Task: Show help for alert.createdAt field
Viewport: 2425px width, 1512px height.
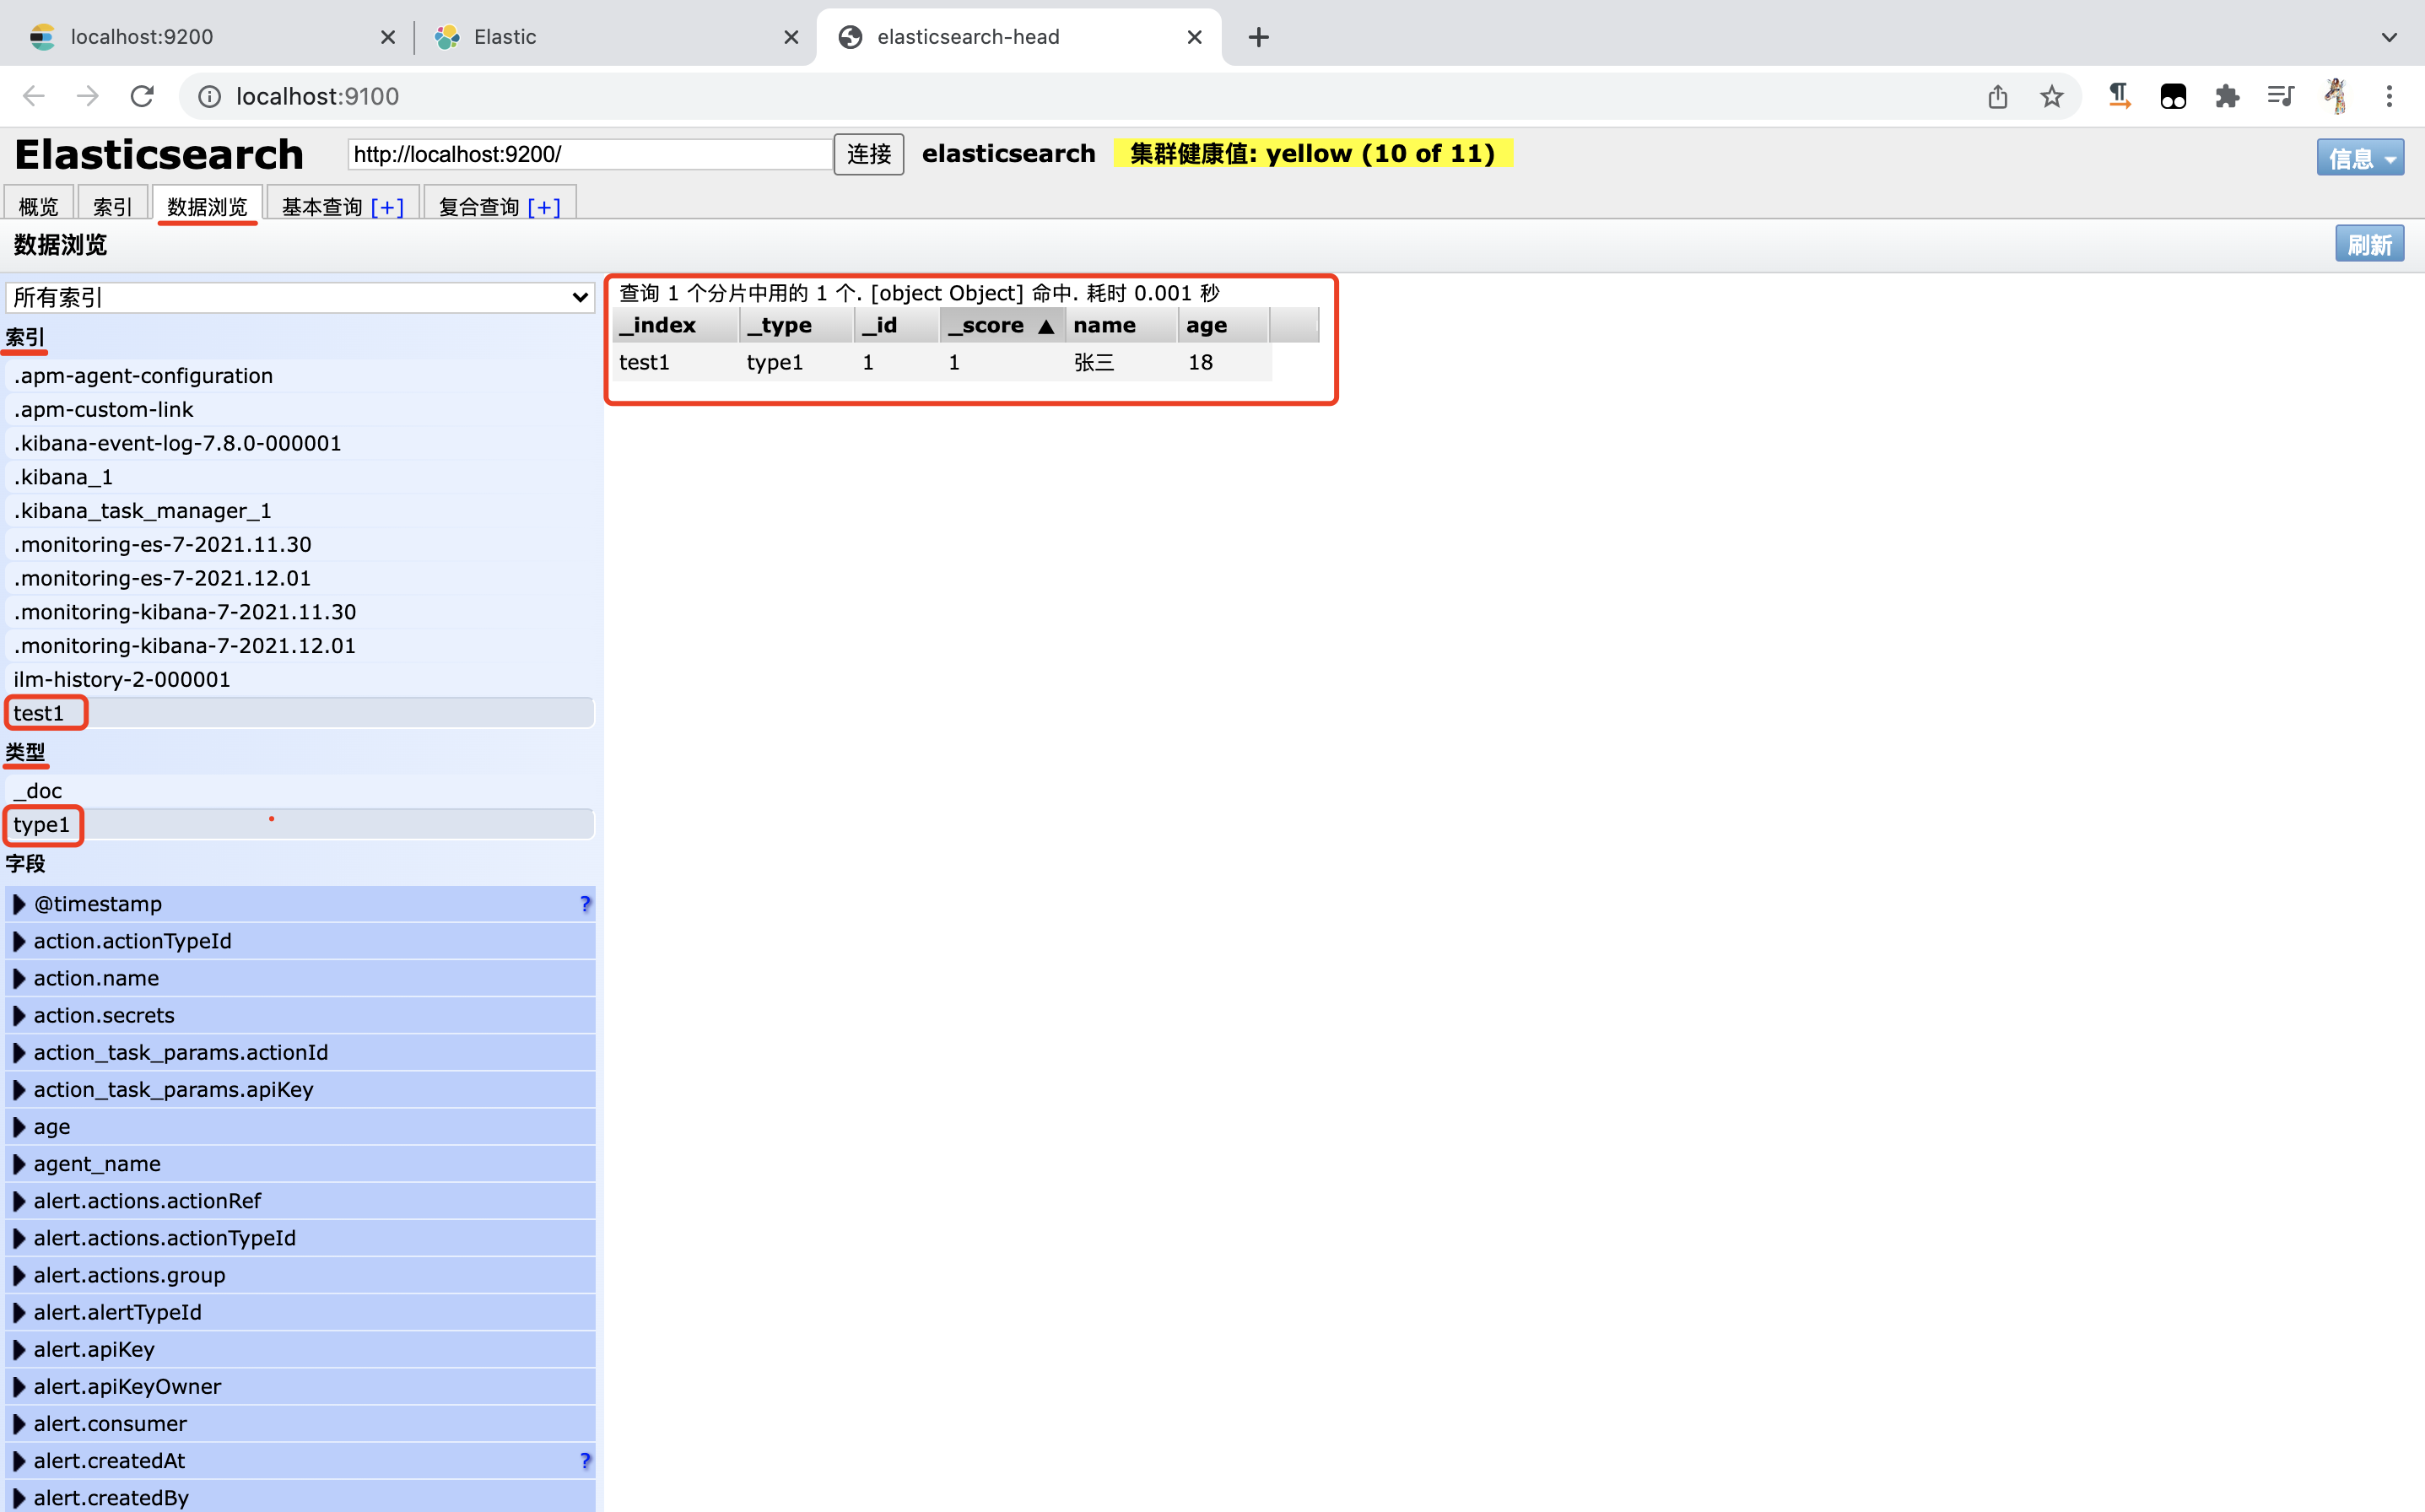Action: (x=585, y=1461)
